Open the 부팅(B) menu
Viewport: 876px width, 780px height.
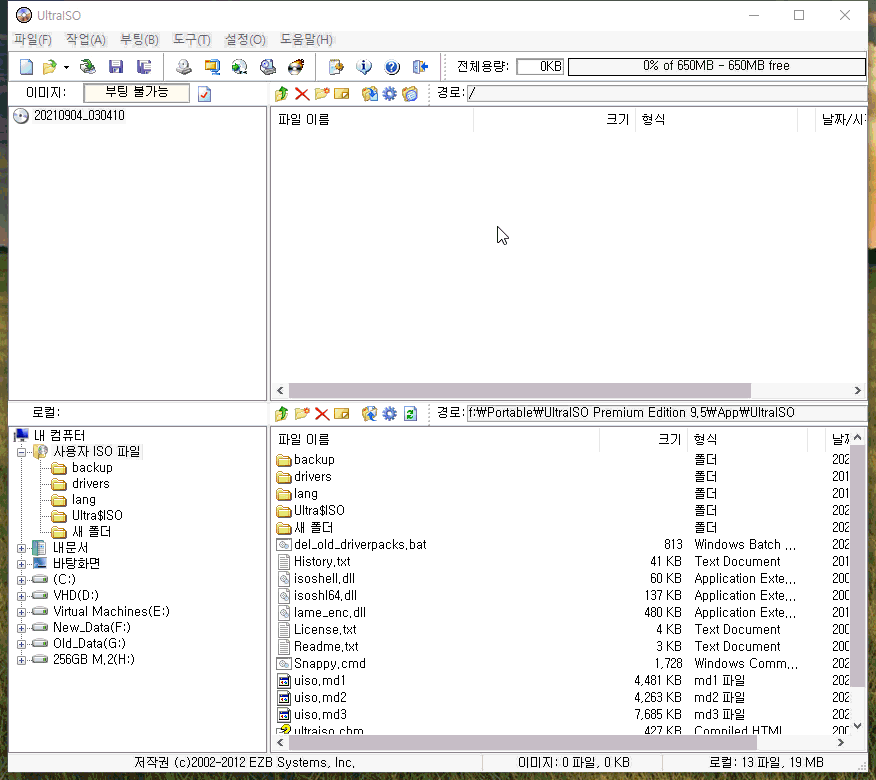(140, 40)
